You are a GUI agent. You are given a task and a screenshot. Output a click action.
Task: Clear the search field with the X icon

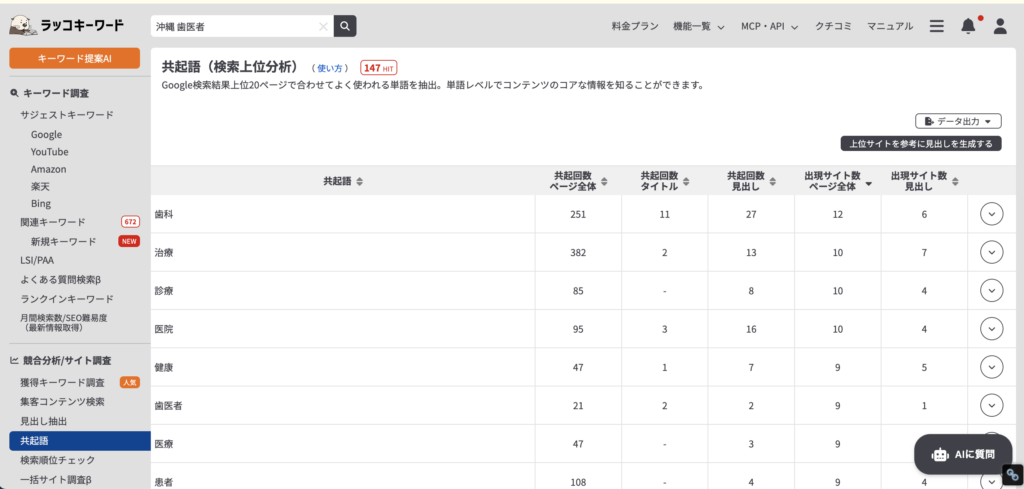[323, 27]
